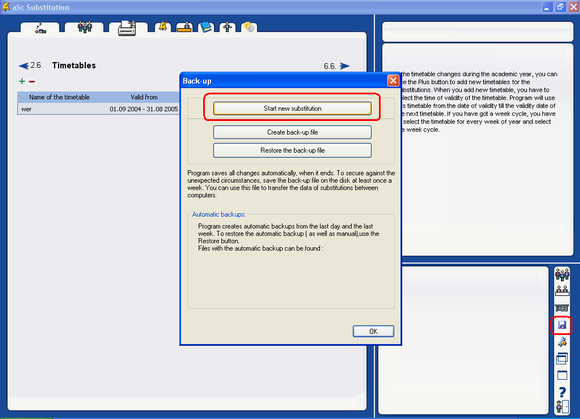Select the cascading windows icon in sidebar
580x419 pixels.
[x=562, y=359]
